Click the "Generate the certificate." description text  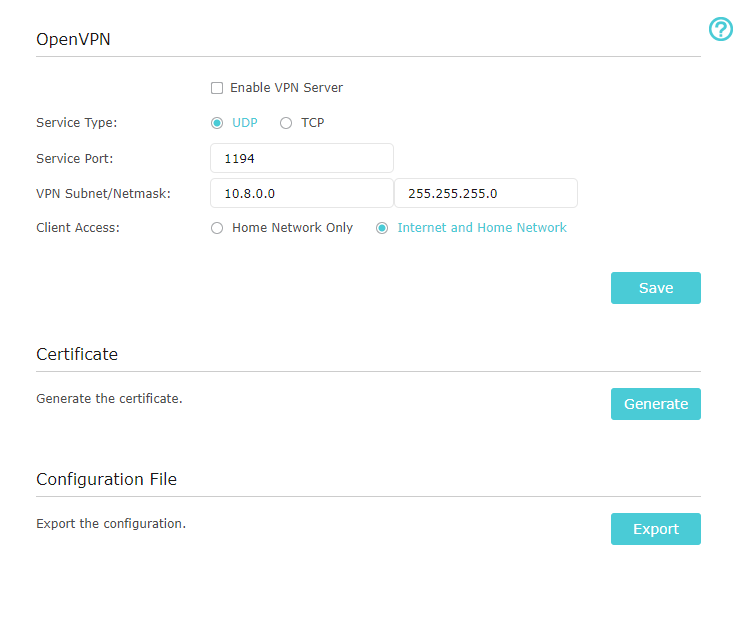109,398
